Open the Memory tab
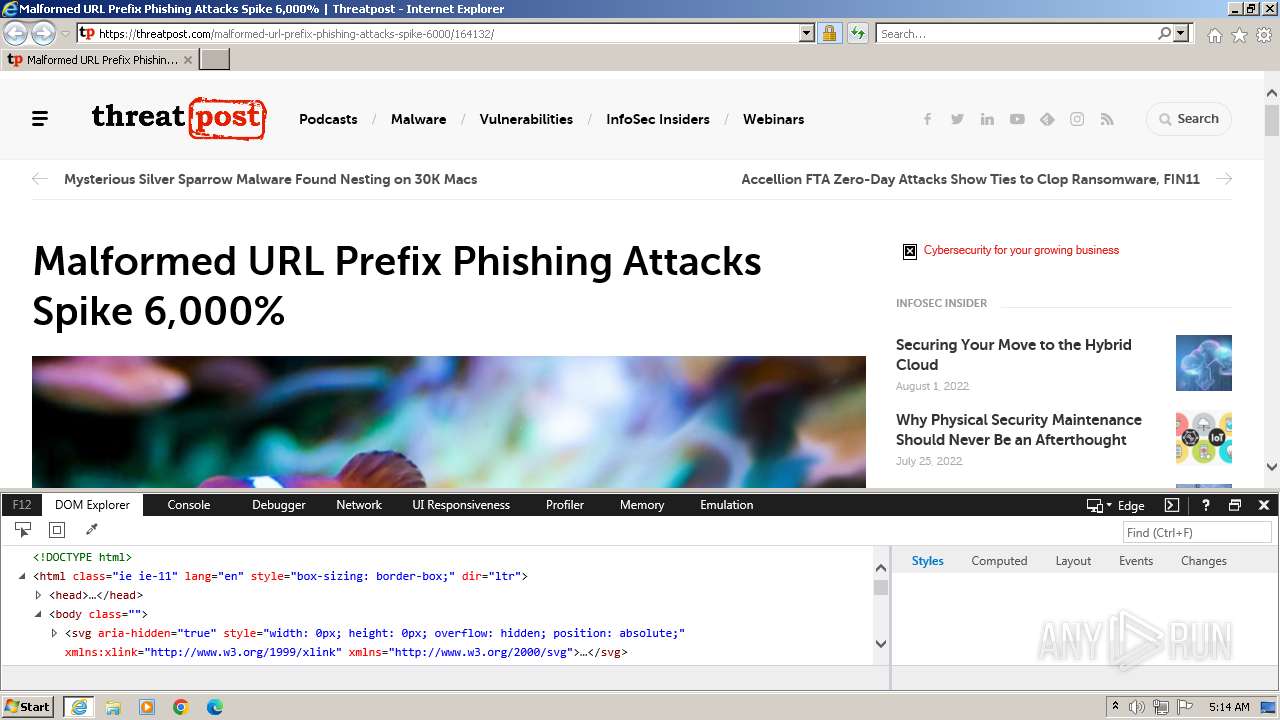The width and height of the screenshot is (1280, 720). point(642,505)
